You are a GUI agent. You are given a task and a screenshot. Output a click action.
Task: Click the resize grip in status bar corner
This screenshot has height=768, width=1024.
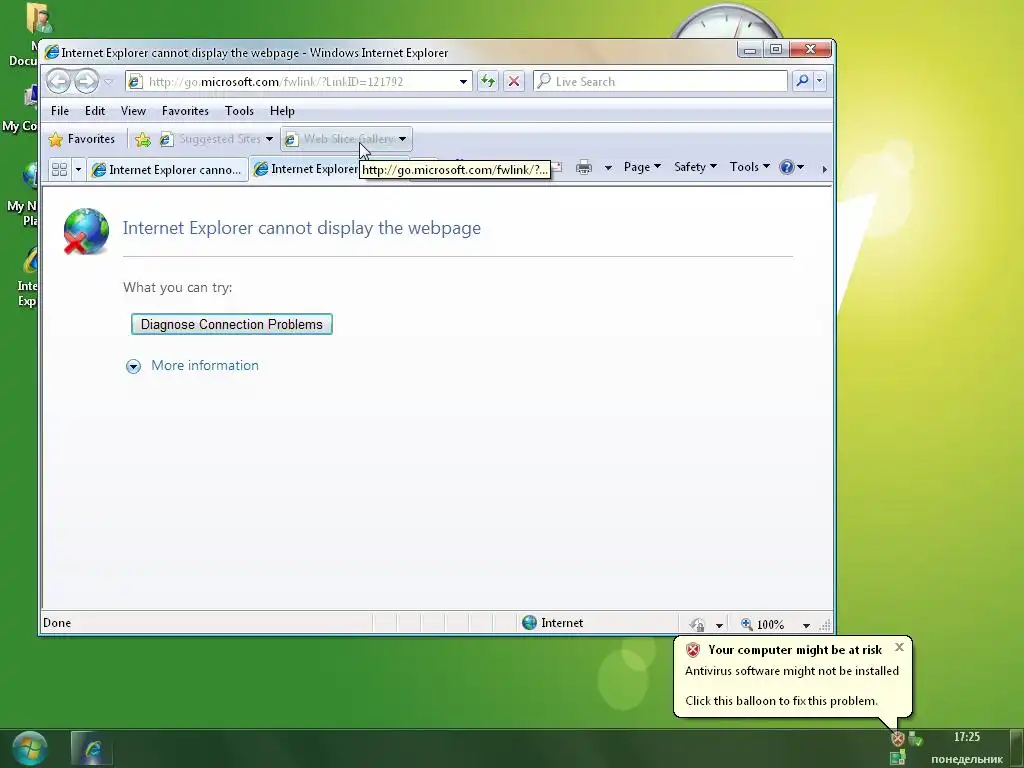825,625
